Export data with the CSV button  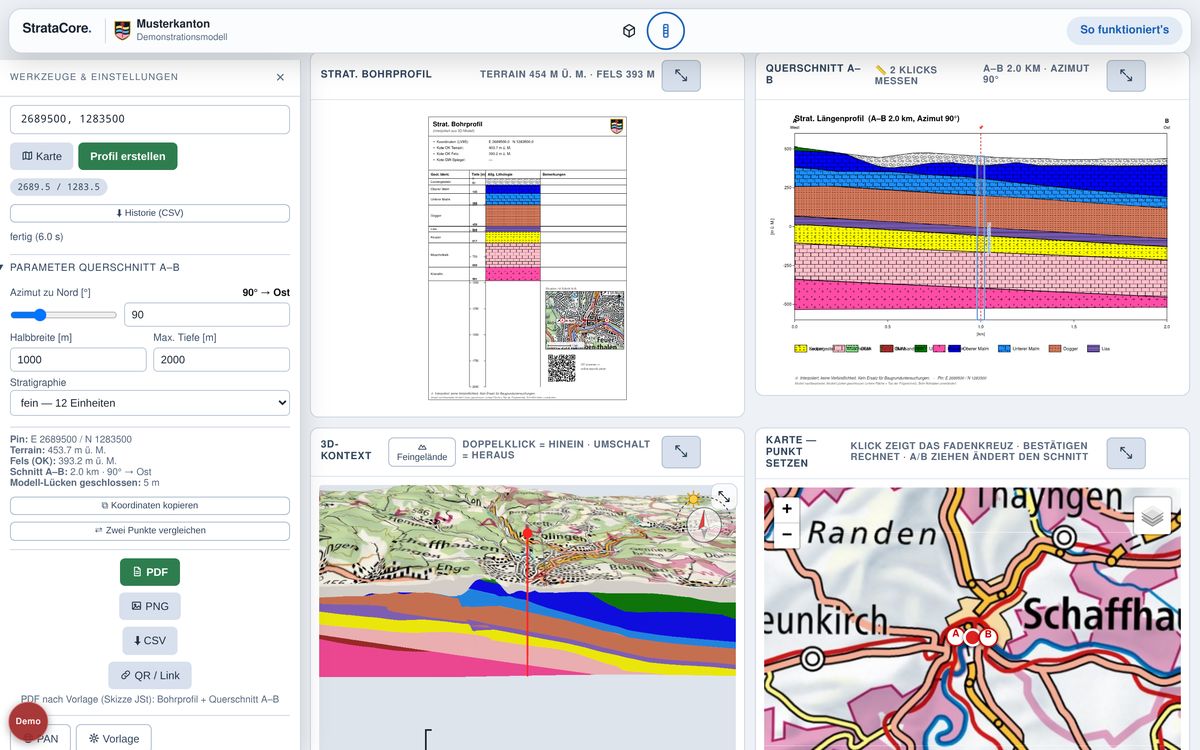pyautogui.click(x=150, y=641)
